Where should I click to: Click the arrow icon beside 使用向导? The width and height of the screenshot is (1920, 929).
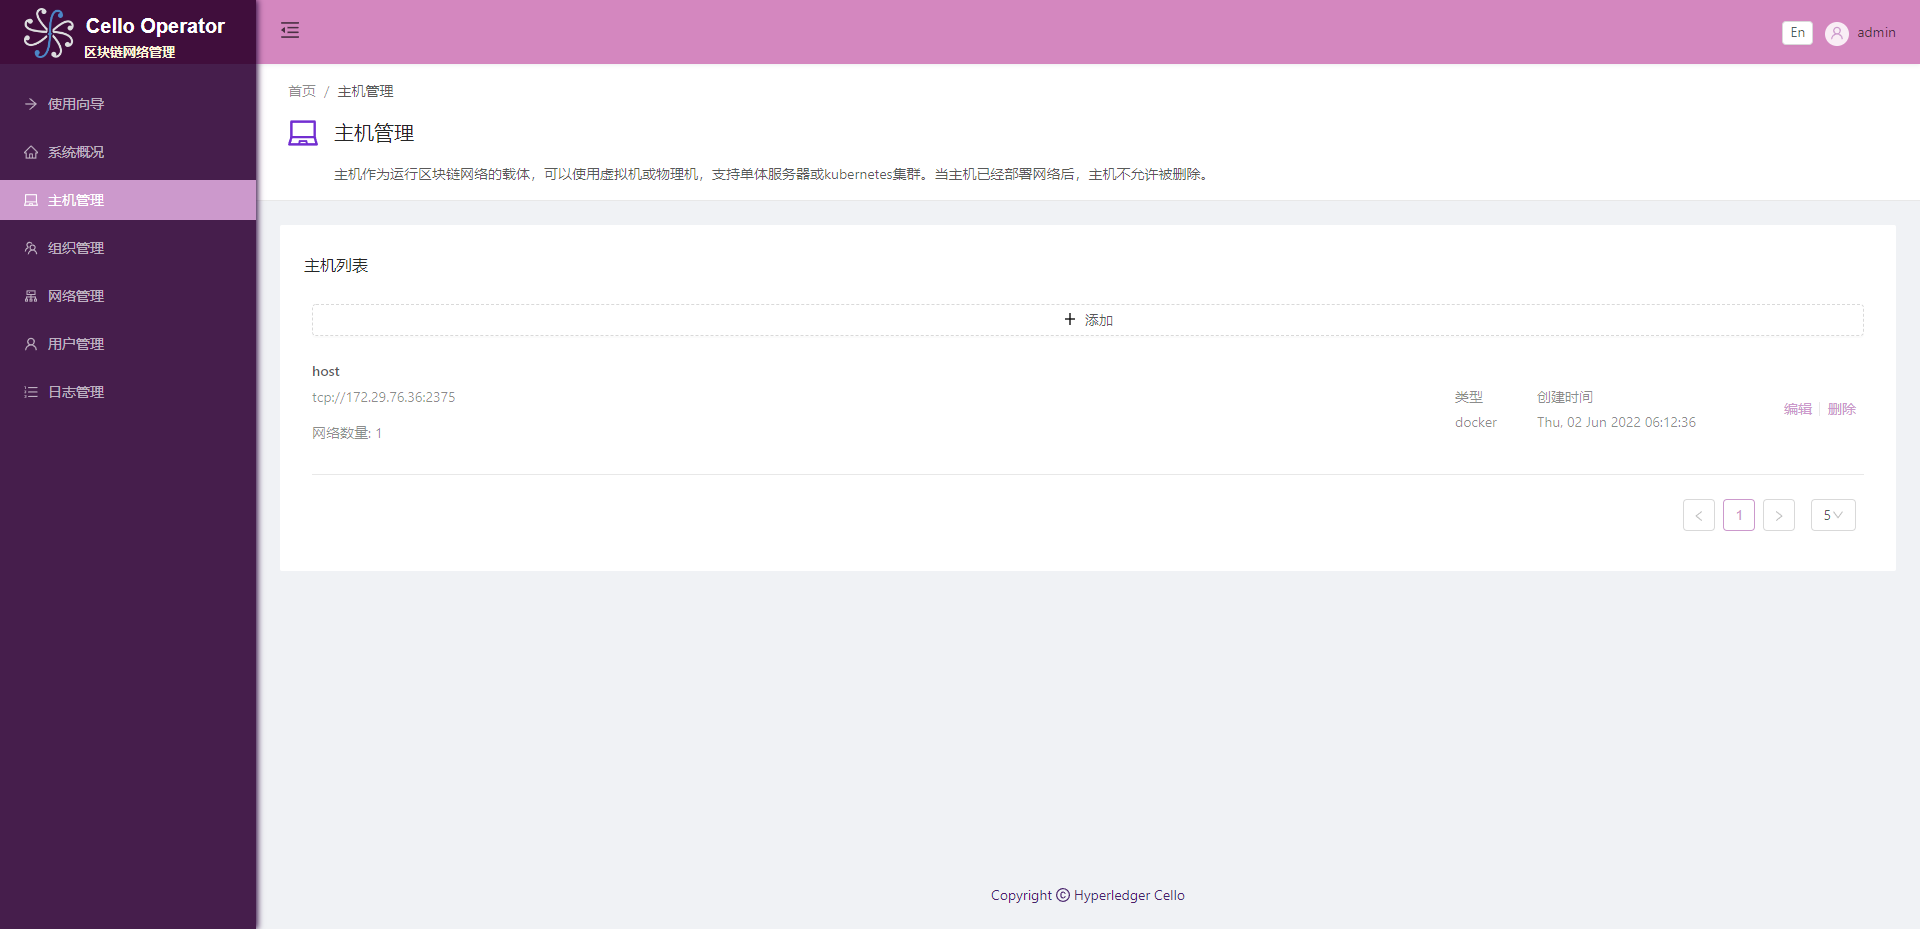point(31,104)
